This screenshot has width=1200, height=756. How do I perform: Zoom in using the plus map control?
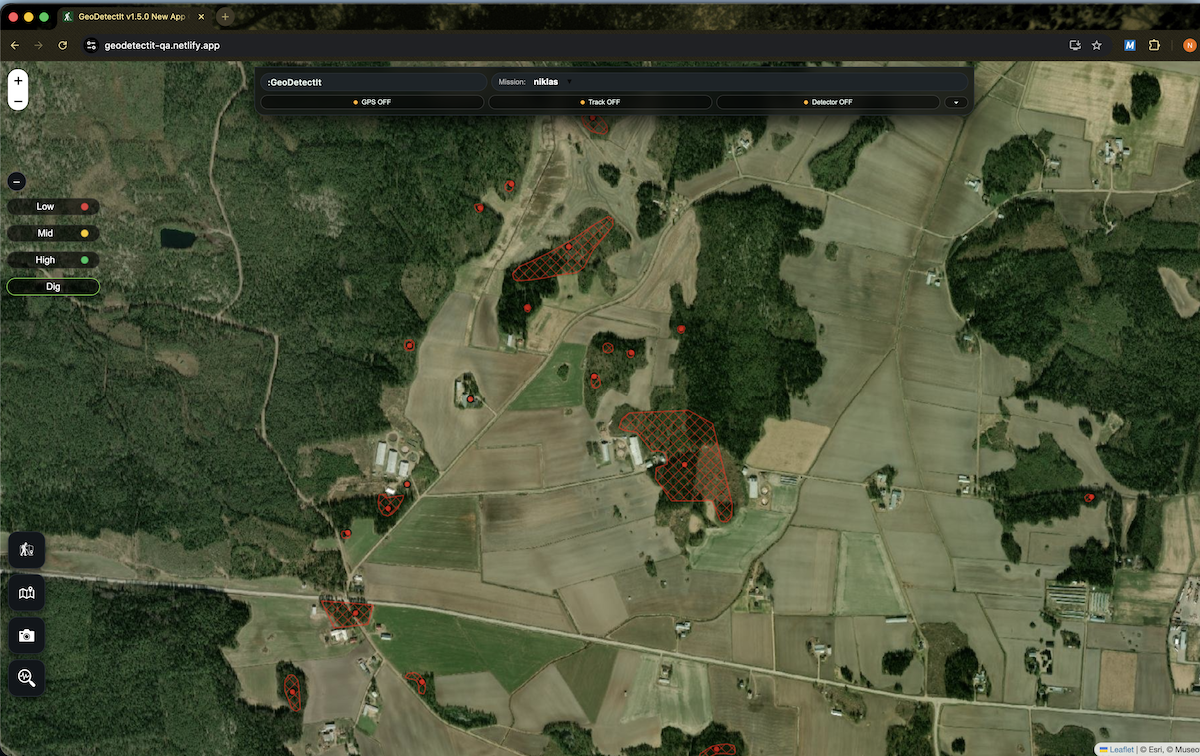pos(17,78)
